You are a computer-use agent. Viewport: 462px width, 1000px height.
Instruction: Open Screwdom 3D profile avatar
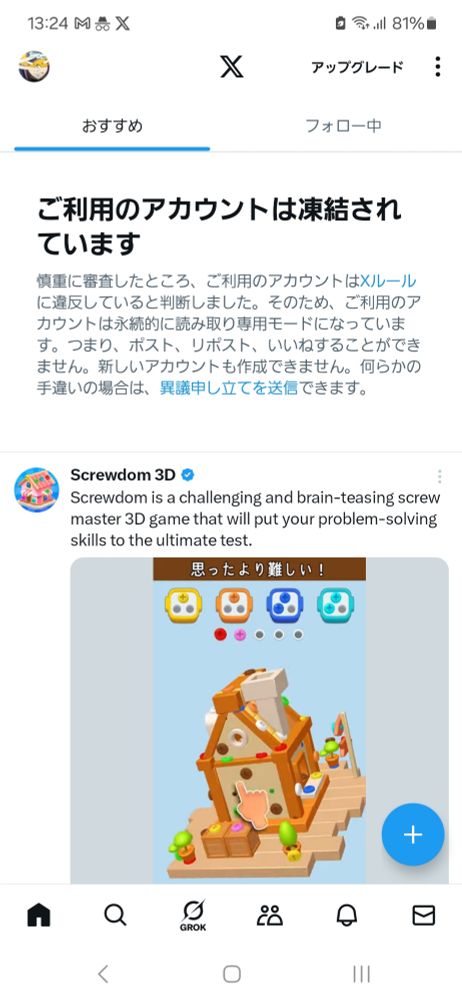pos(37,490)
